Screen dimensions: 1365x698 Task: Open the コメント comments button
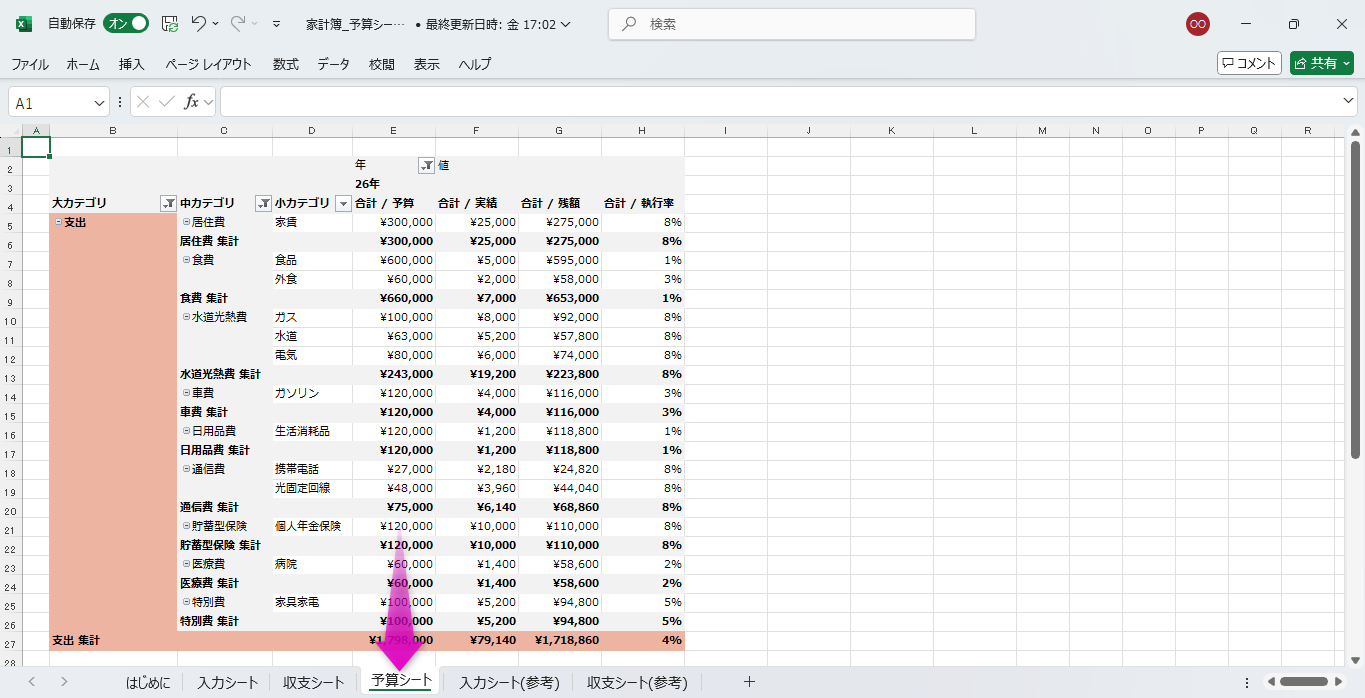(1249, 63)
